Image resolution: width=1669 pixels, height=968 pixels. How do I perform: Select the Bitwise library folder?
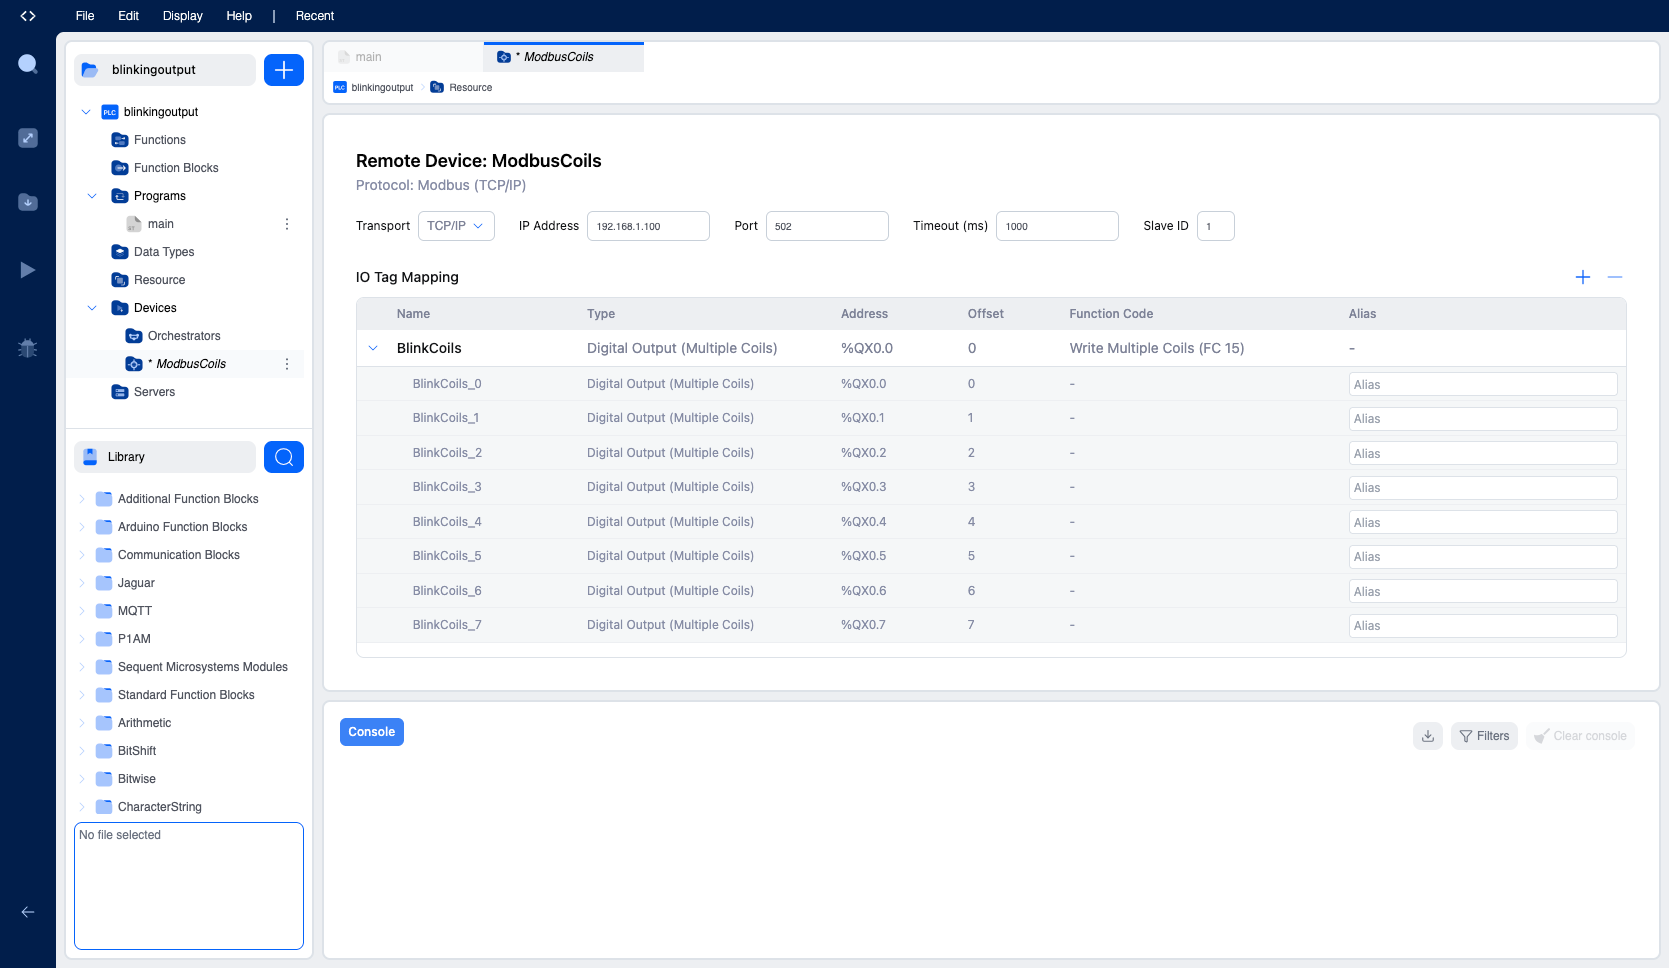pyautogui.click(x=137, y=779)
